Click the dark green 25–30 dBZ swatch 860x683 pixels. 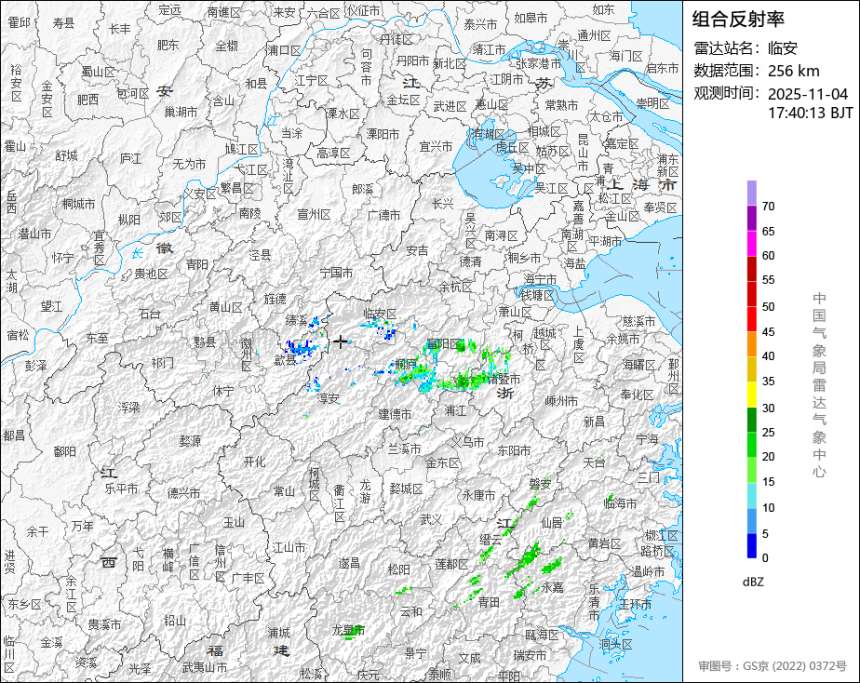click(x=751, y=420)
